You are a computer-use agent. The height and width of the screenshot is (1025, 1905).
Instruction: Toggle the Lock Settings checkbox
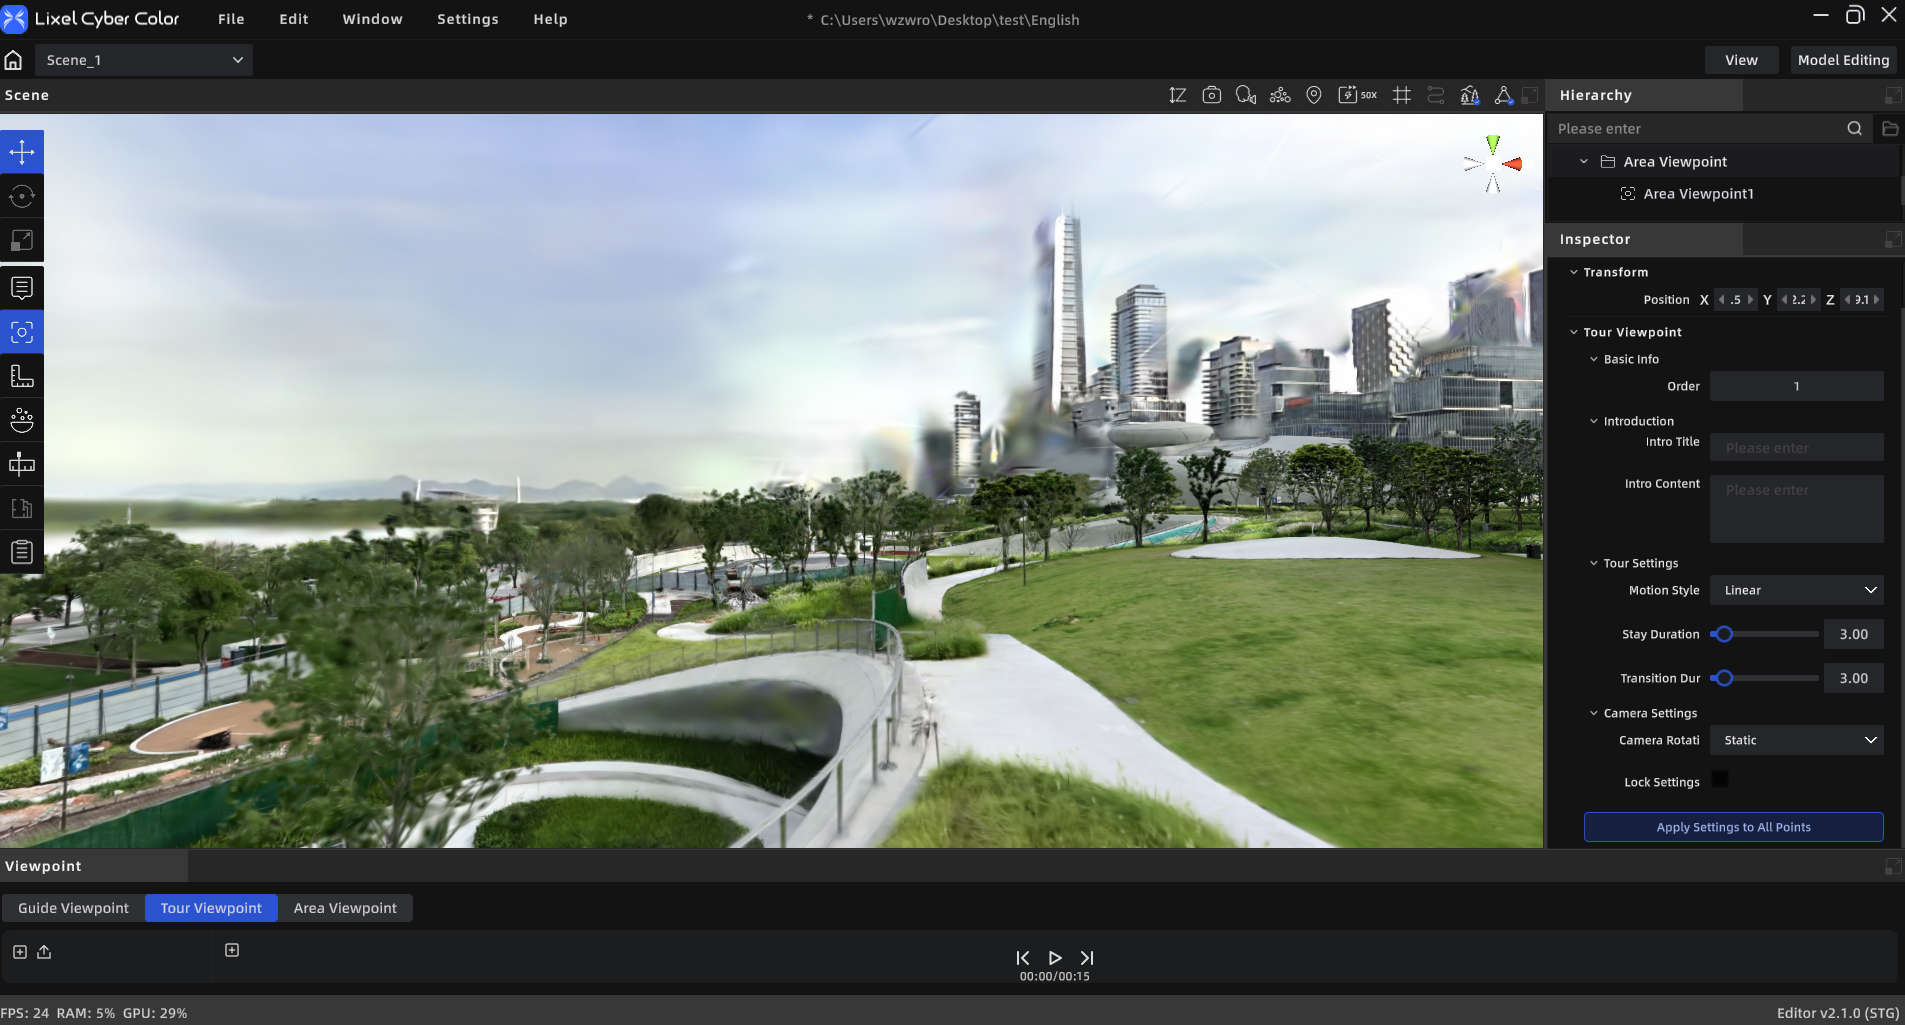[x=1720, y=779]
